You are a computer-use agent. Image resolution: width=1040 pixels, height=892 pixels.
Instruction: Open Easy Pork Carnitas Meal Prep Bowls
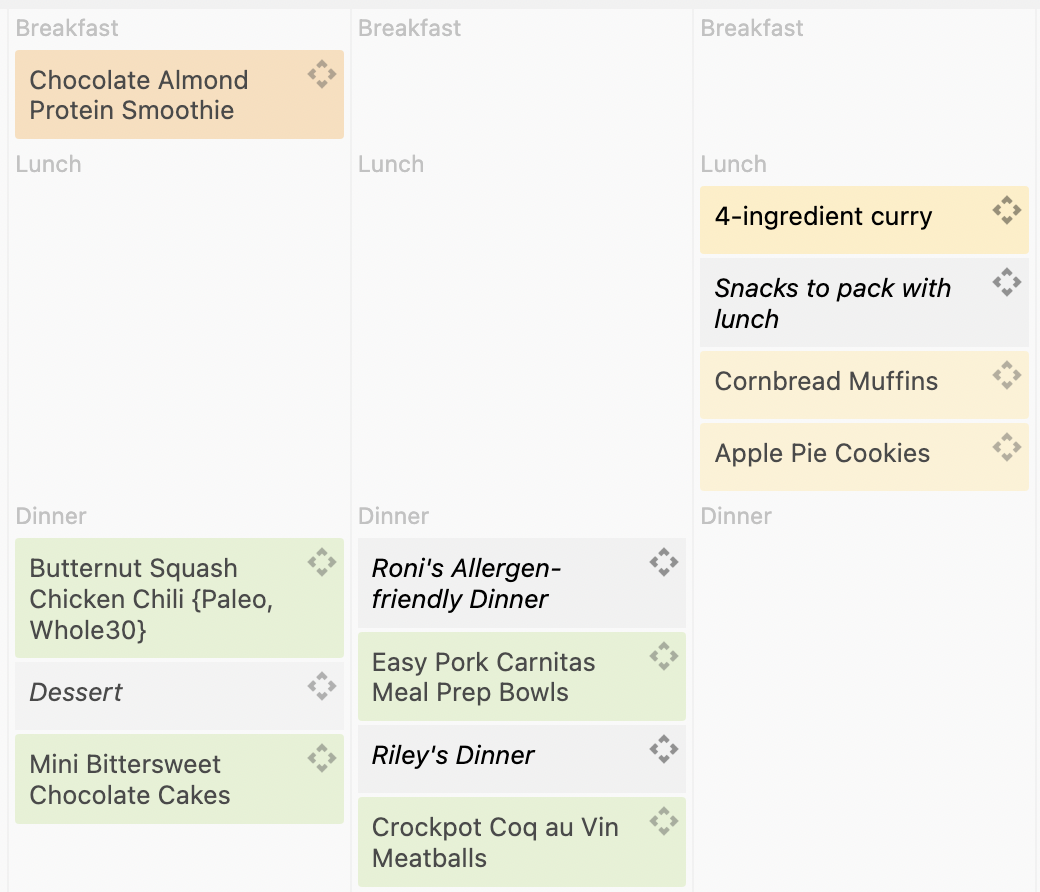click(x=483, y=677)
